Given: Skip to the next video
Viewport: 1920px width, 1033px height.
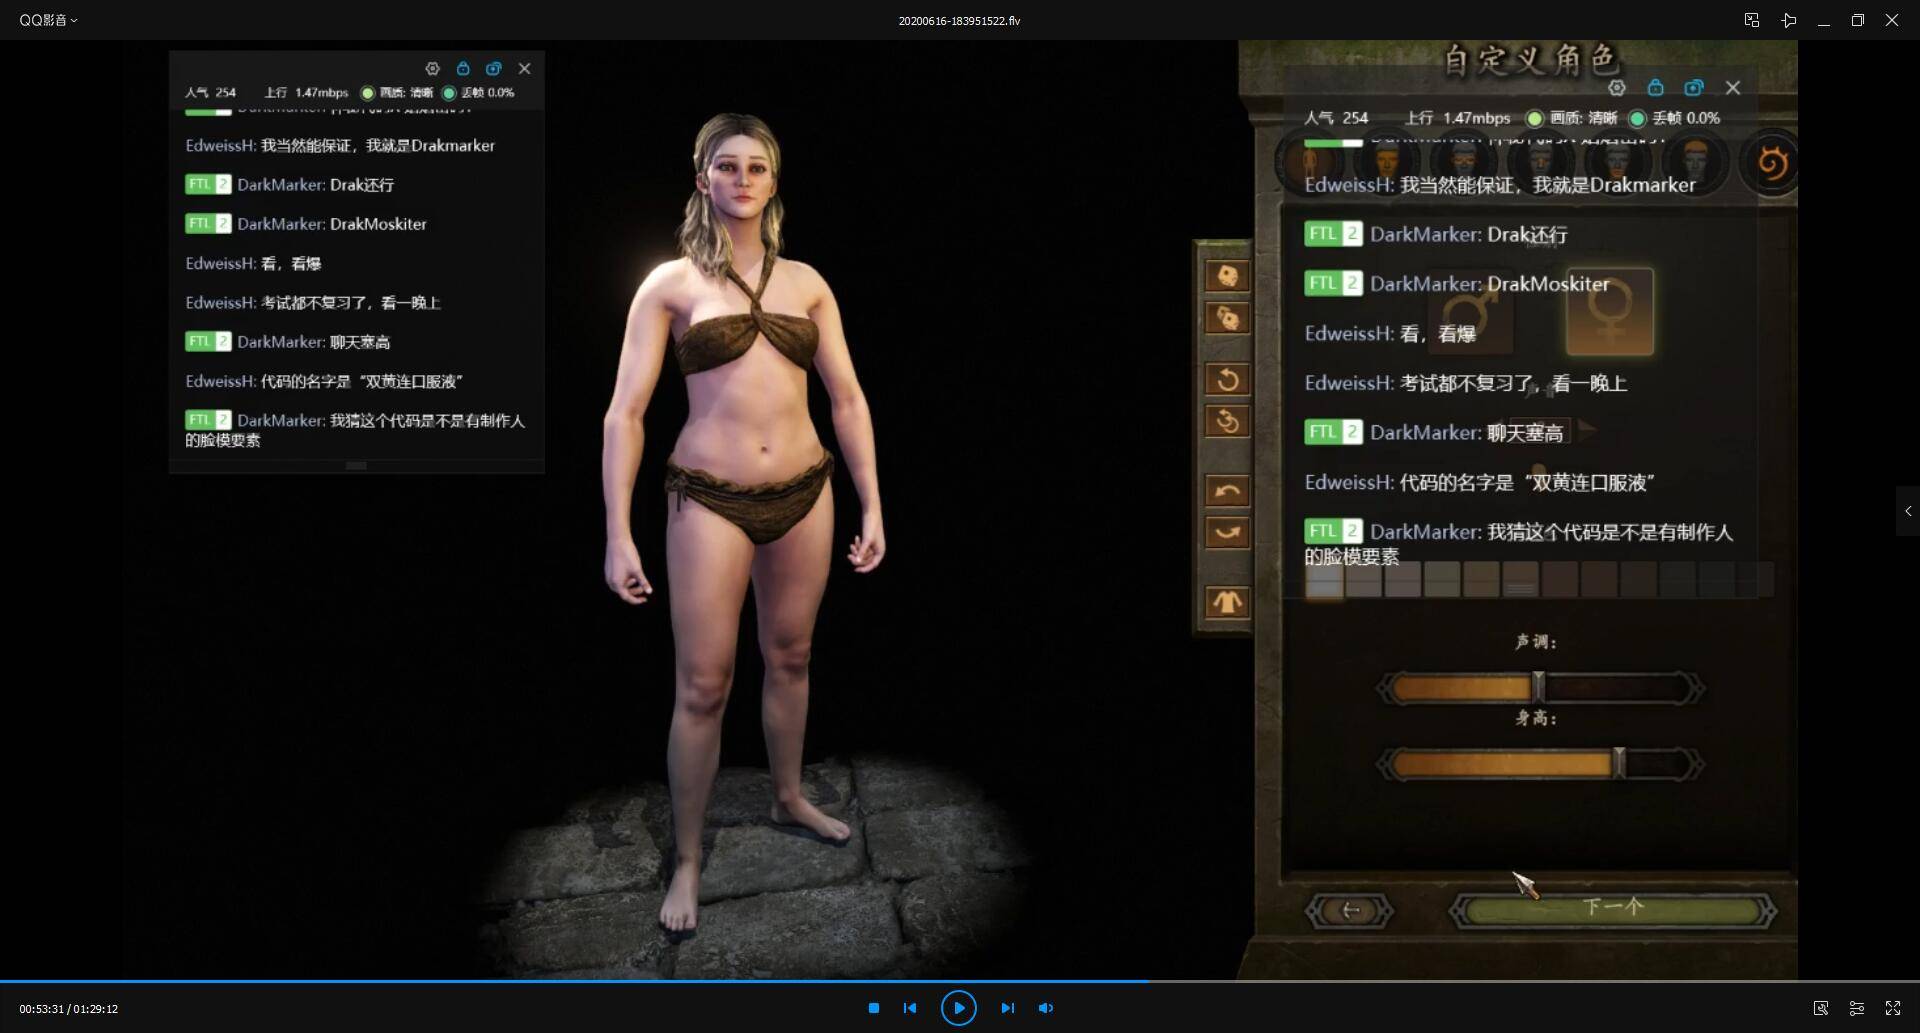Looking at the screenshot, I should click(x=1007, y=1008).
